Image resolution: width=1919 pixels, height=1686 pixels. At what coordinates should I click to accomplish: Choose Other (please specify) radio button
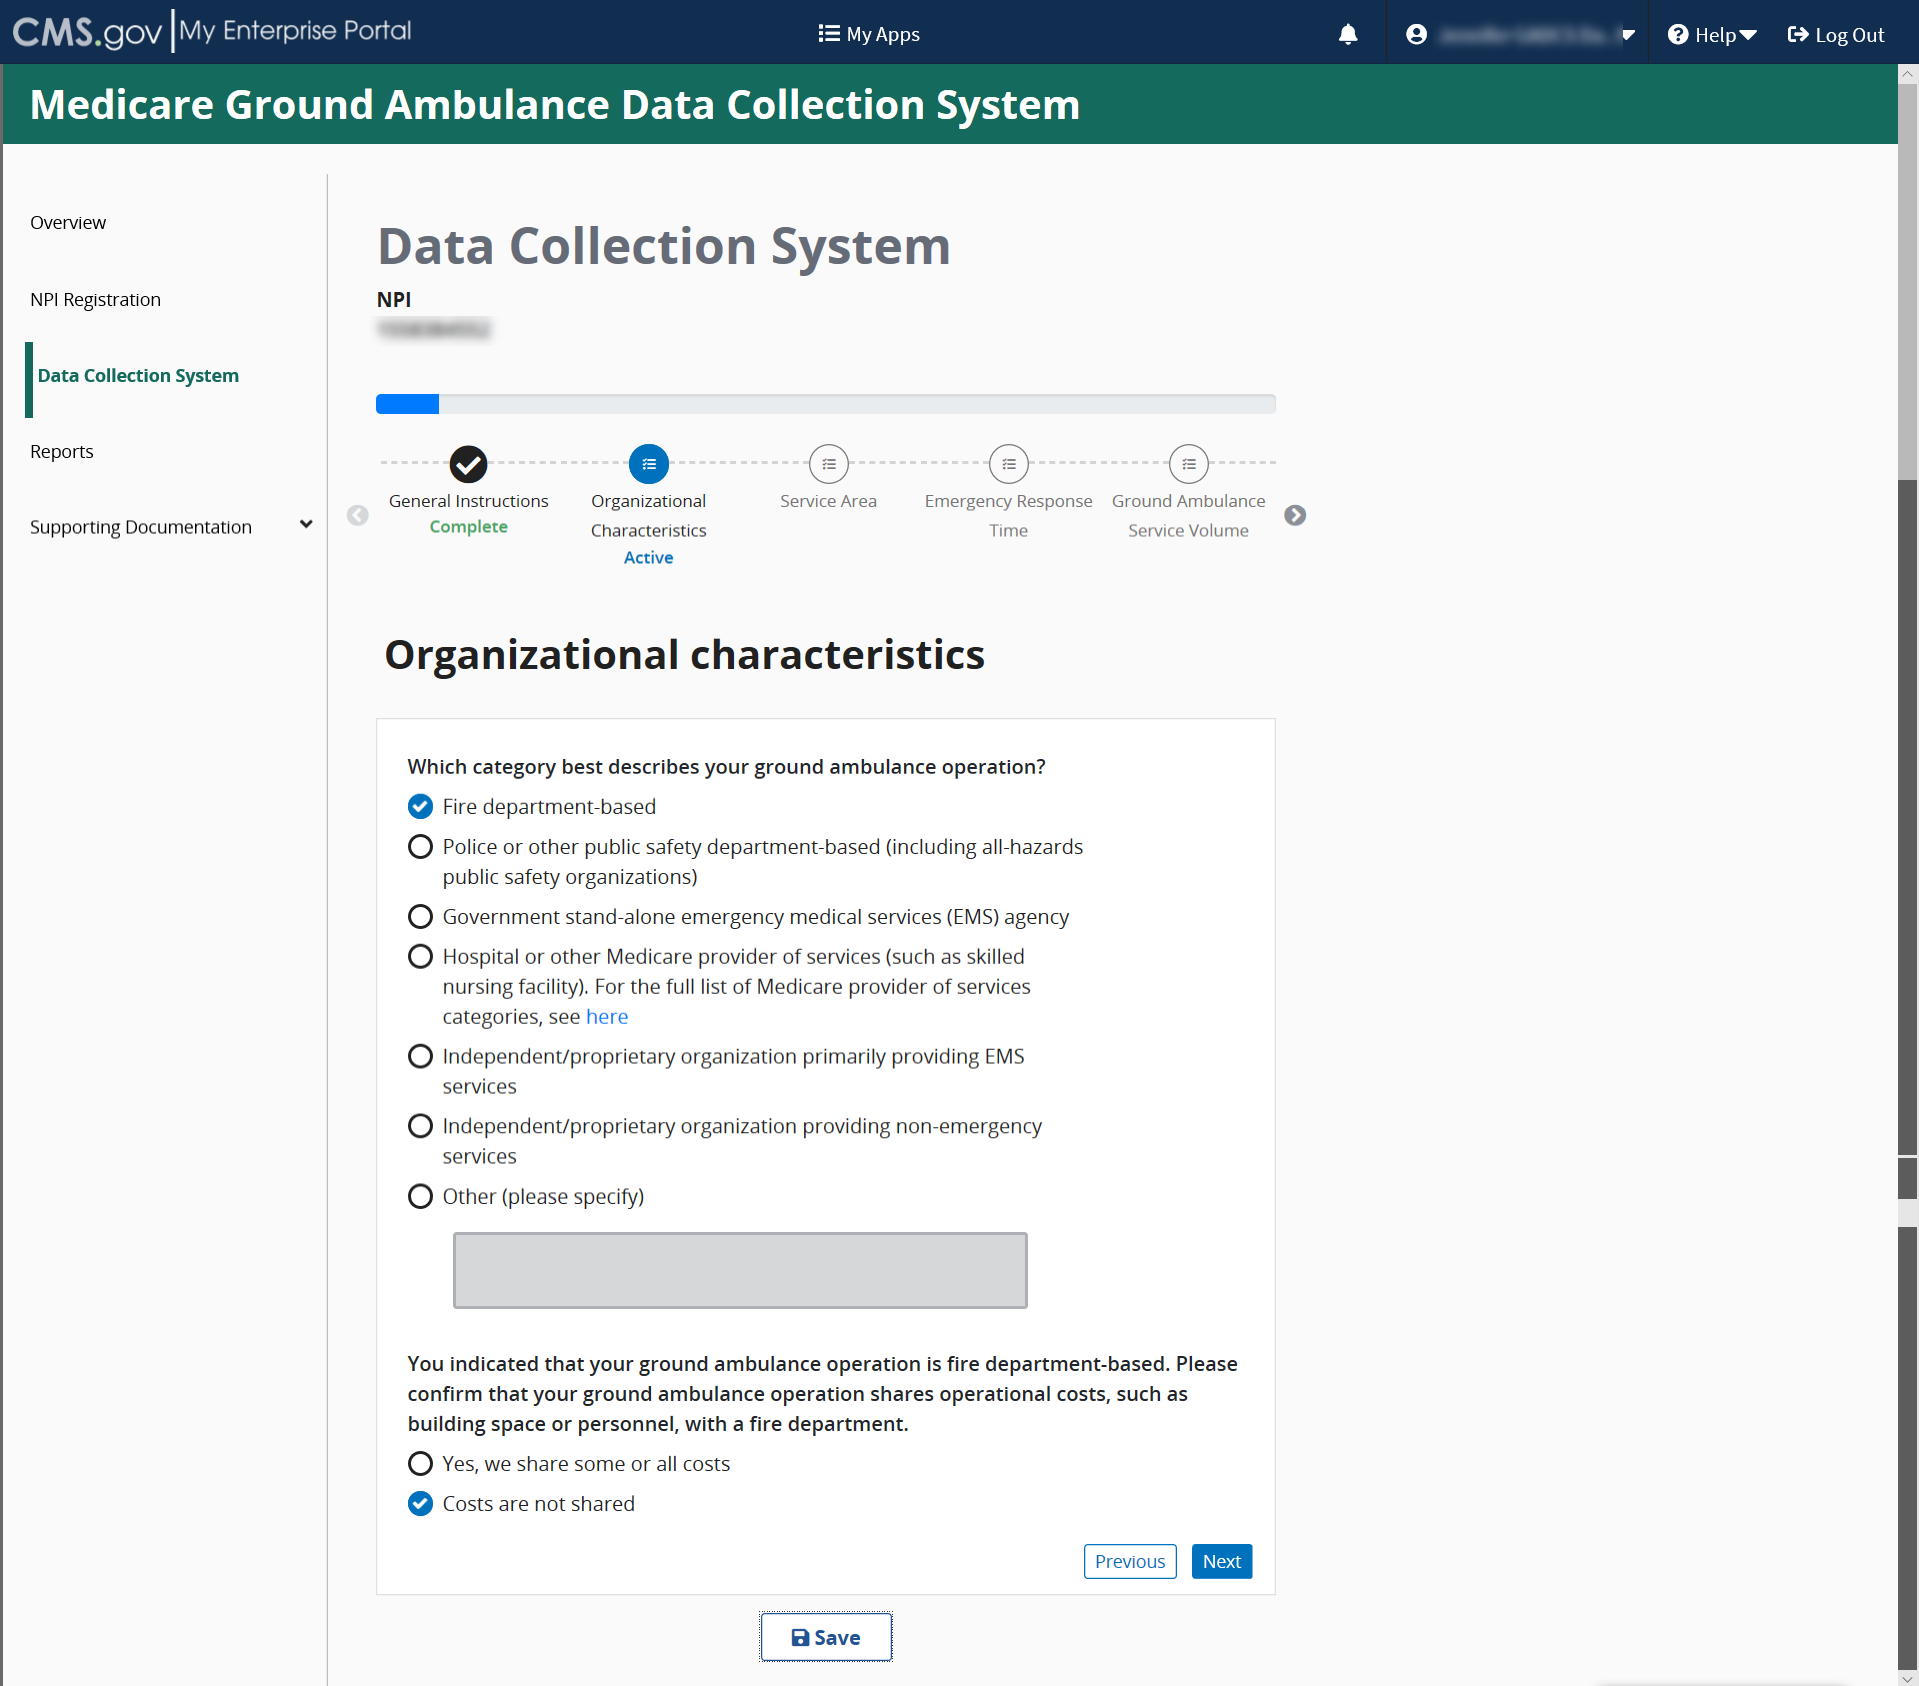point(420,1197)
